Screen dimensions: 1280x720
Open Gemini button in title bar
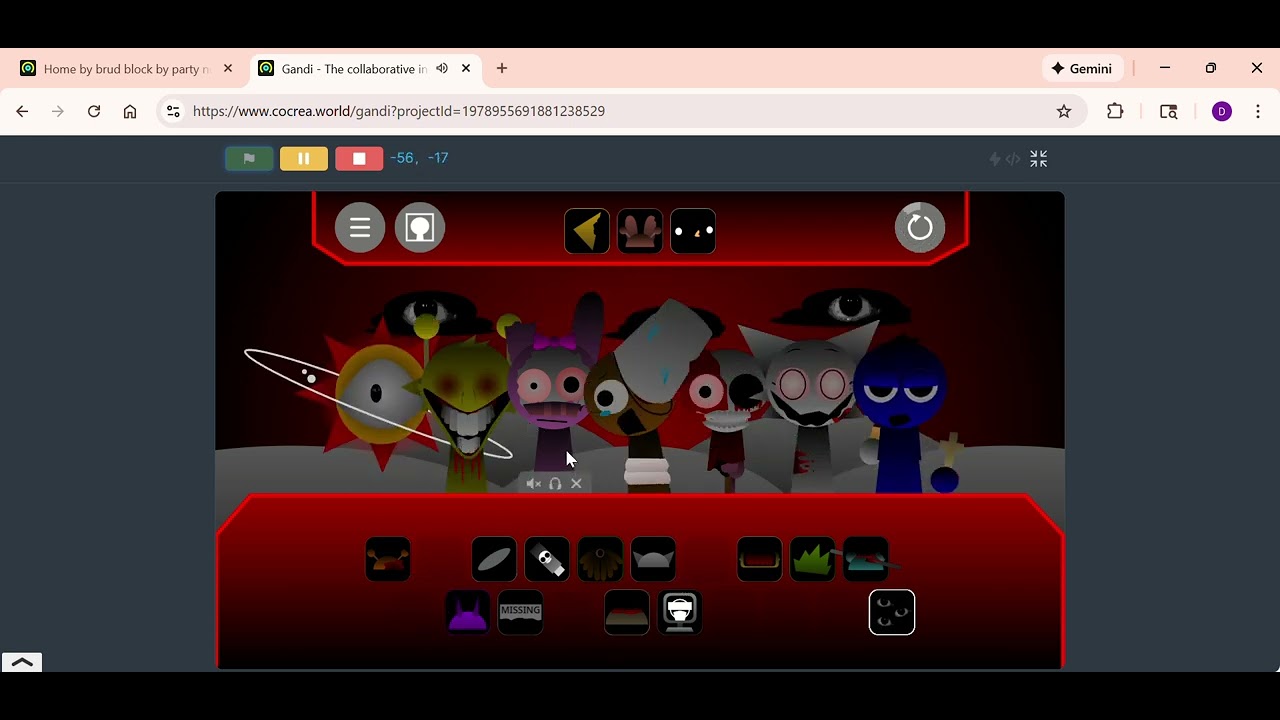1082,69
